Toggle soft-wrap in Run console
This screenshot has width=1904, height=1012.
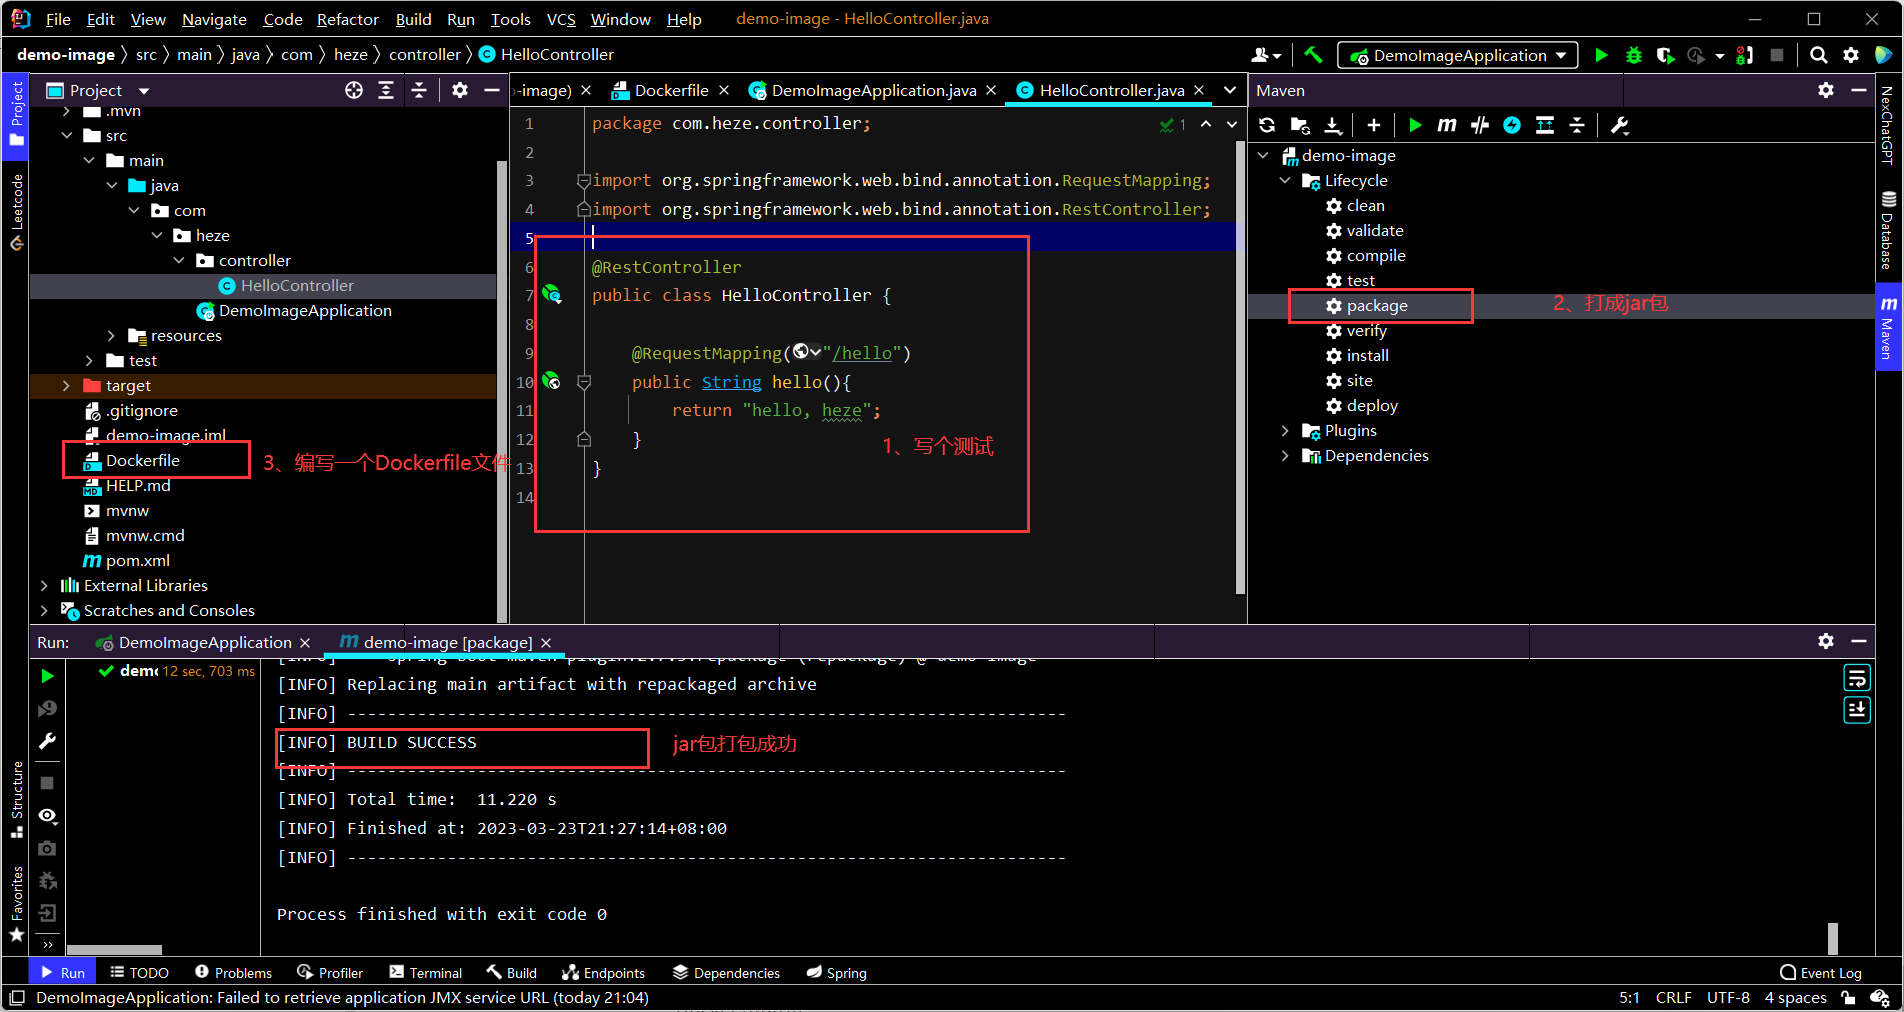pos(1857,679)
